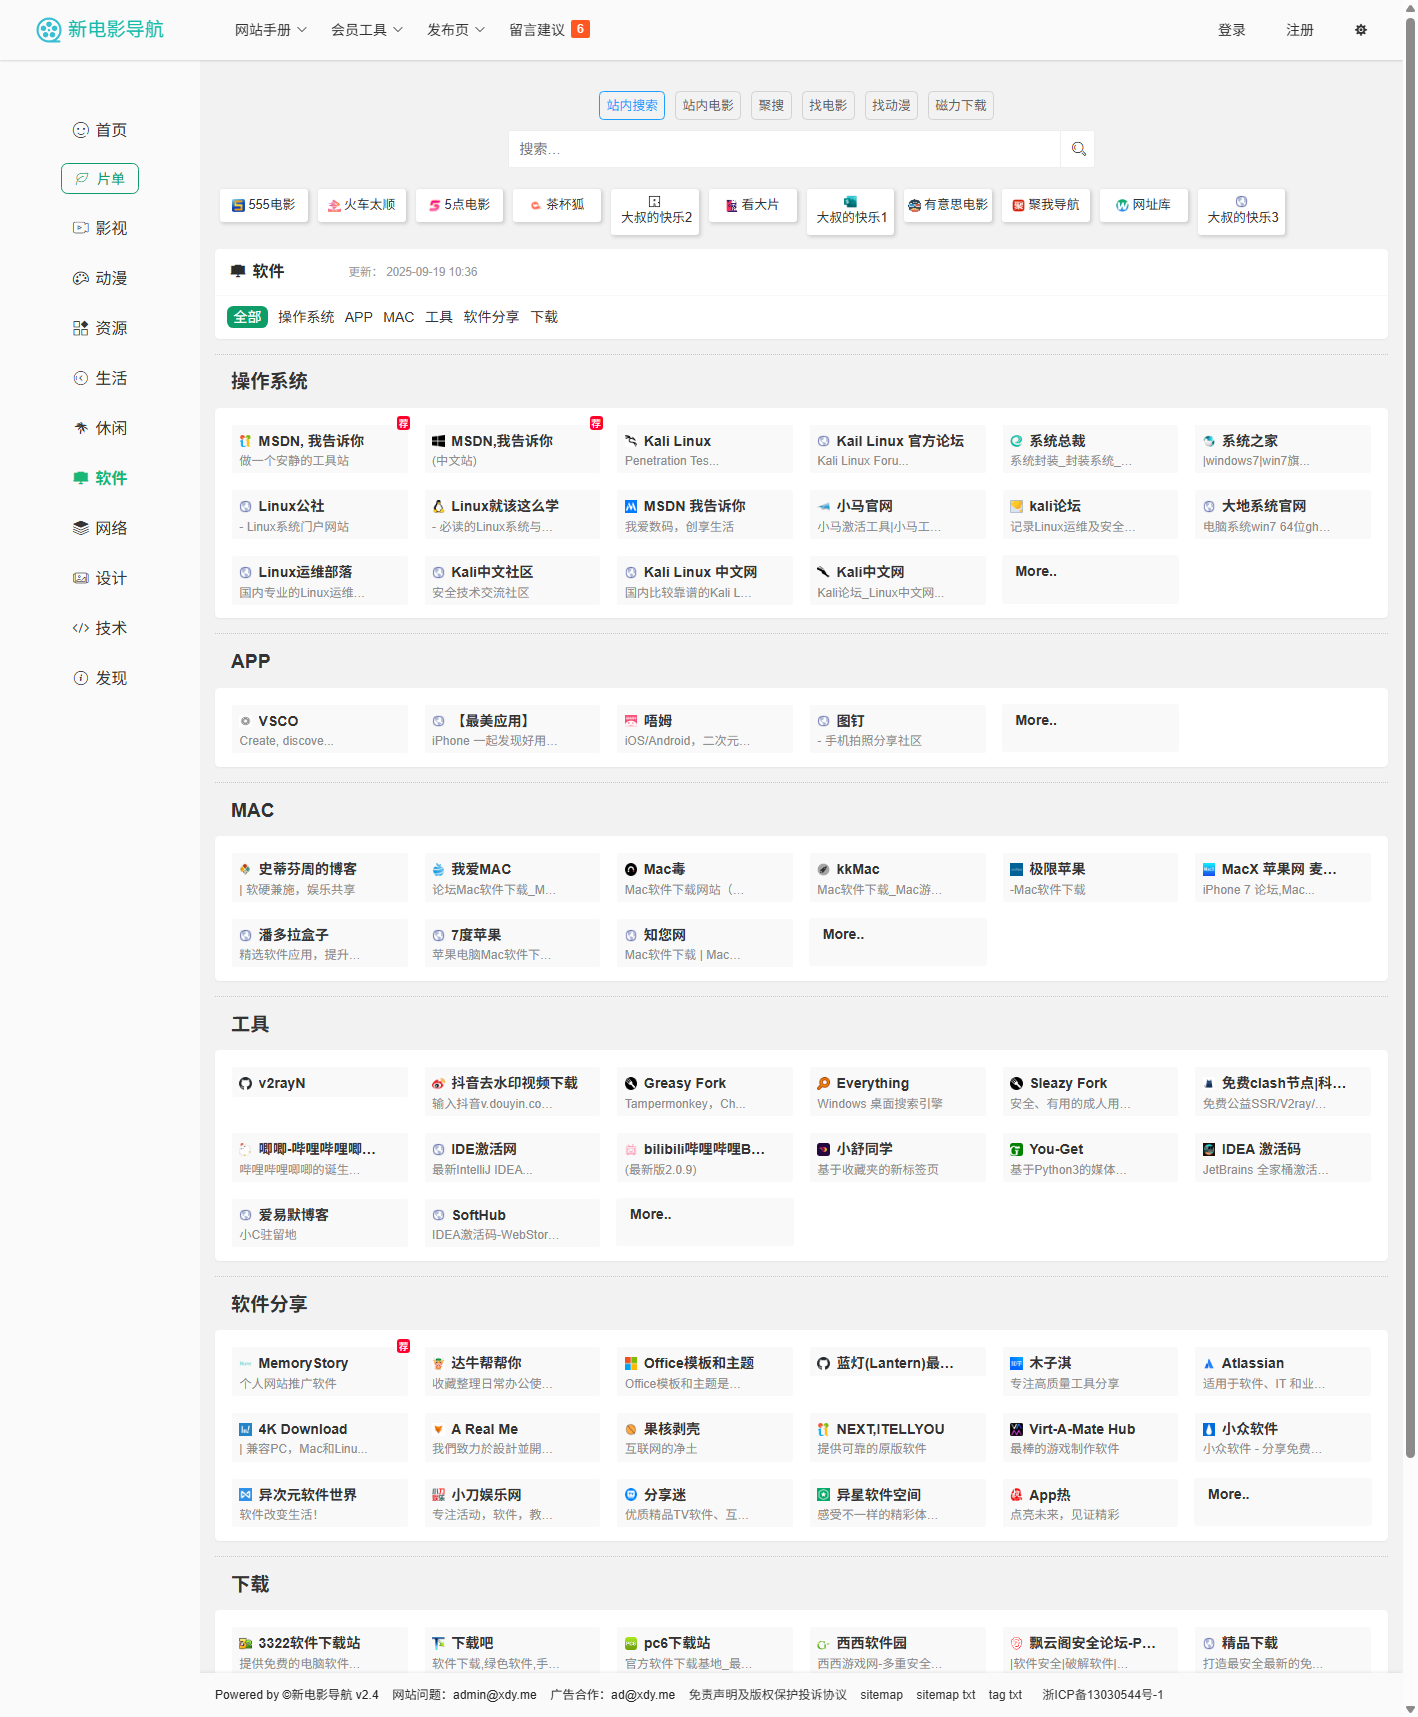Switch to 软件分享 filter tab
Image resolution: width=1418 pixels, height=1717 pixels.
point(491,317)
